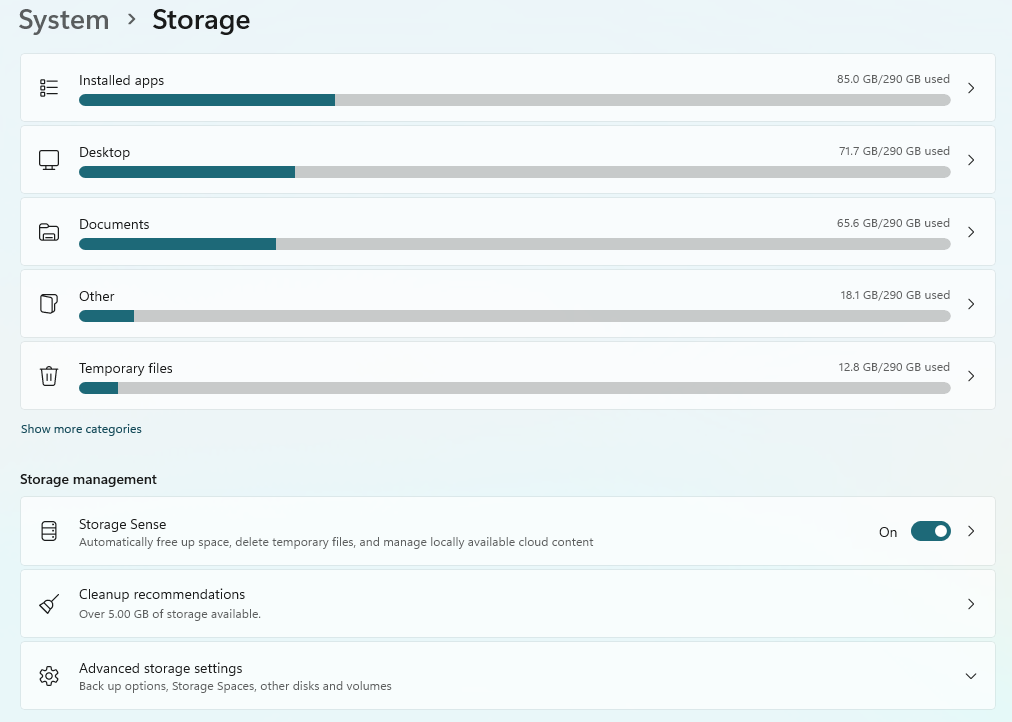
Task: Open Cleanup recommendations entry
Action: (508, 604)
